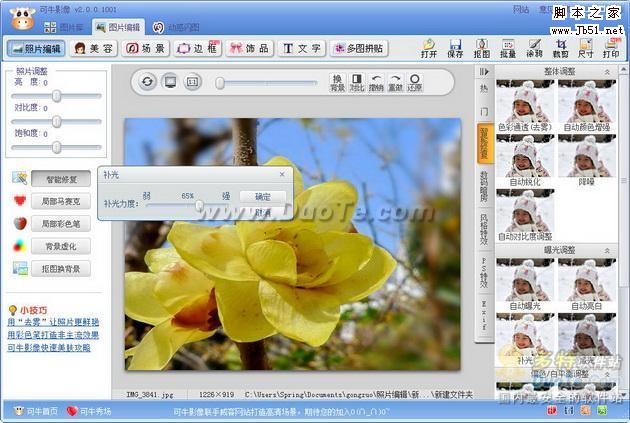The width and height of the screenshot is (630, 423).
Task: Click the 局部马赛克 button
Action: [x=61, y=201]
